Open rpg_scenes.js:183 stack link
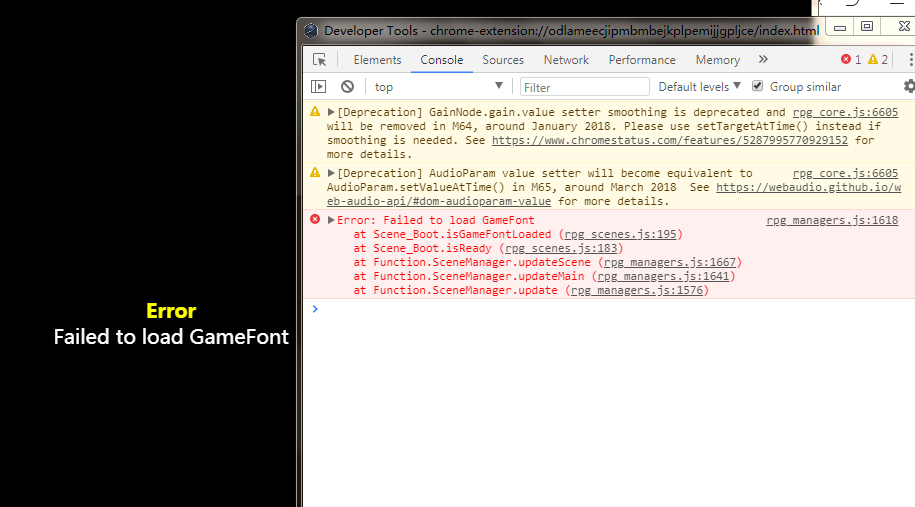Image resolution: width=915 pixels, height=507 pixels. pos(561,249)
